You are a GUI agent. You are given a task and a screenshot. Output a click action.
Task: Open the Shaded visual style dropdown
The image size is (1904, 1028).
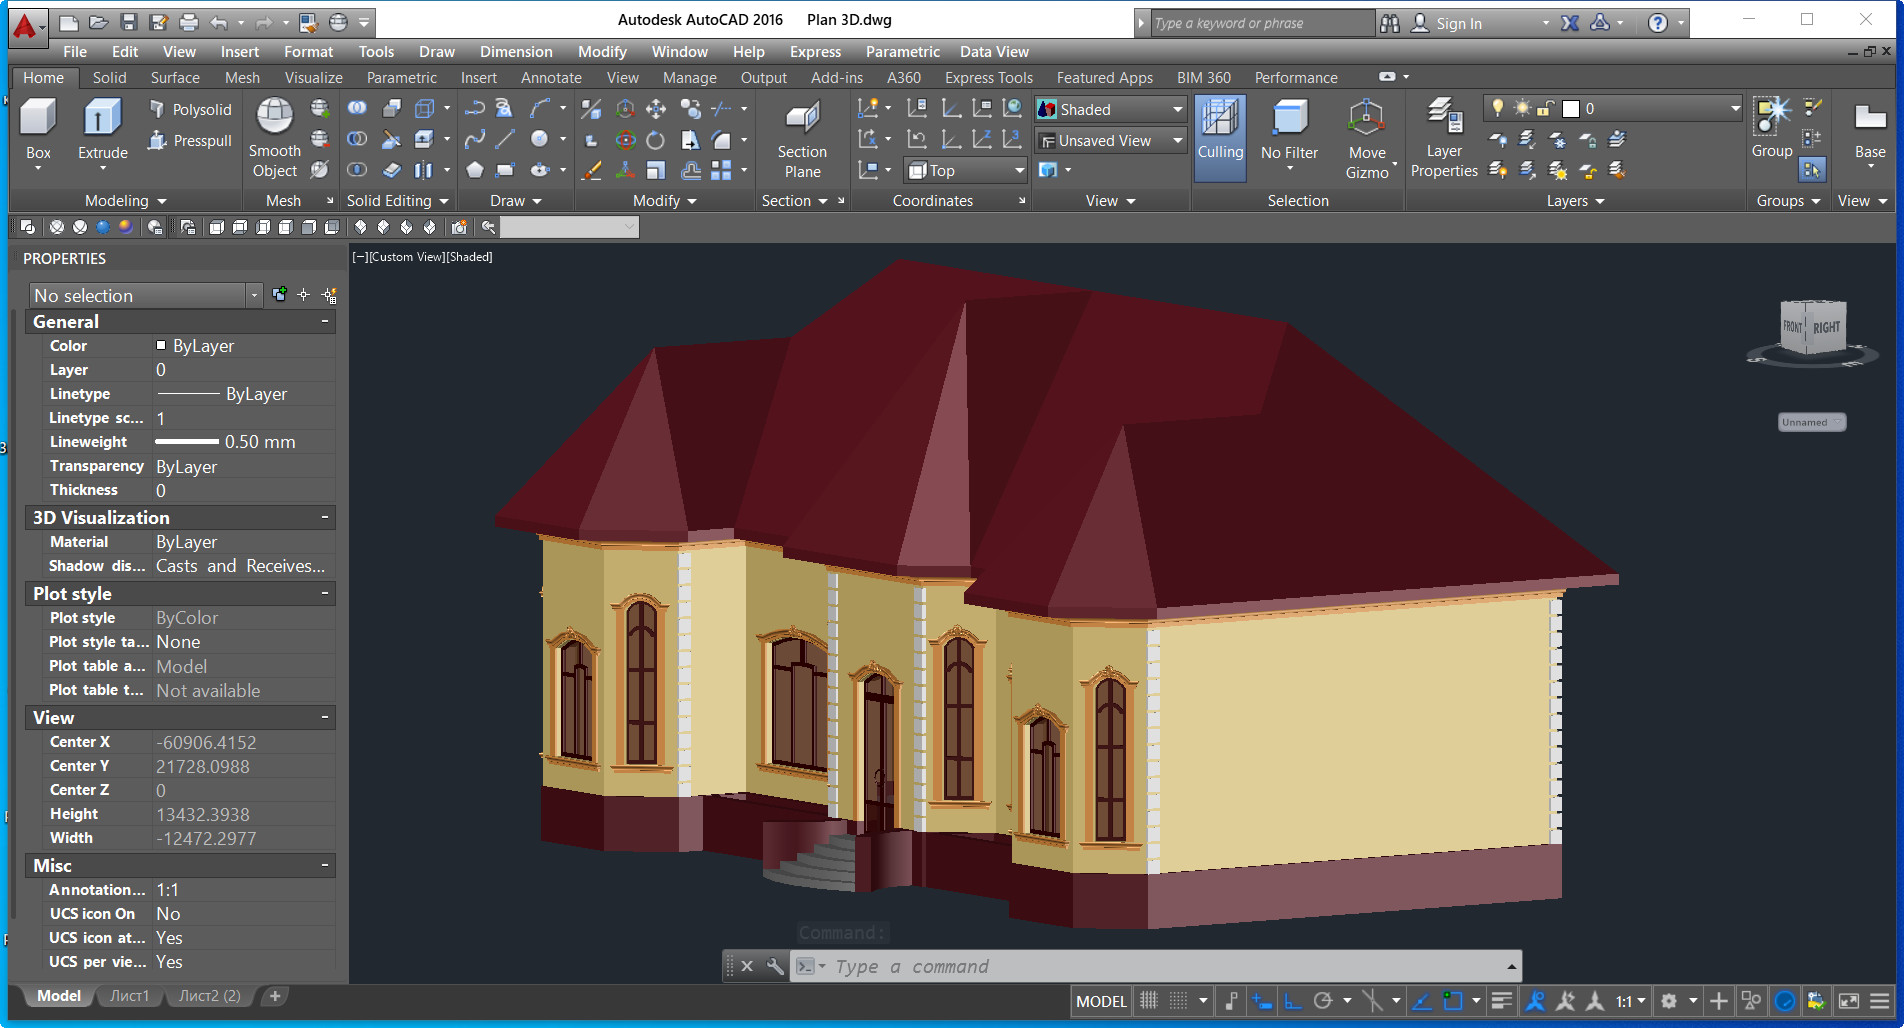pyautogui.click(x=1110, y=109)
